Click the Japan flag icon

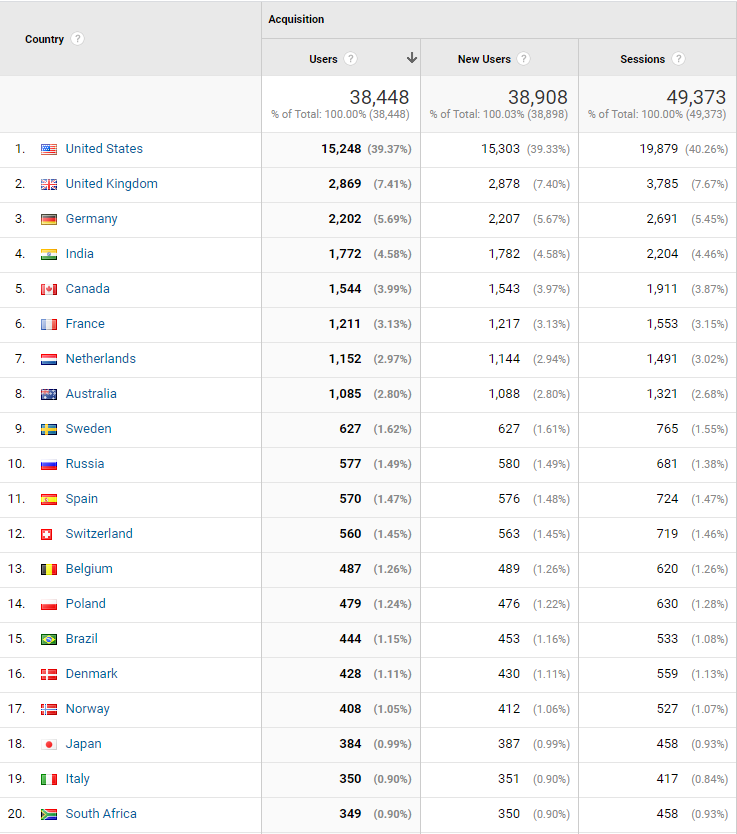[x=49, y=744]
